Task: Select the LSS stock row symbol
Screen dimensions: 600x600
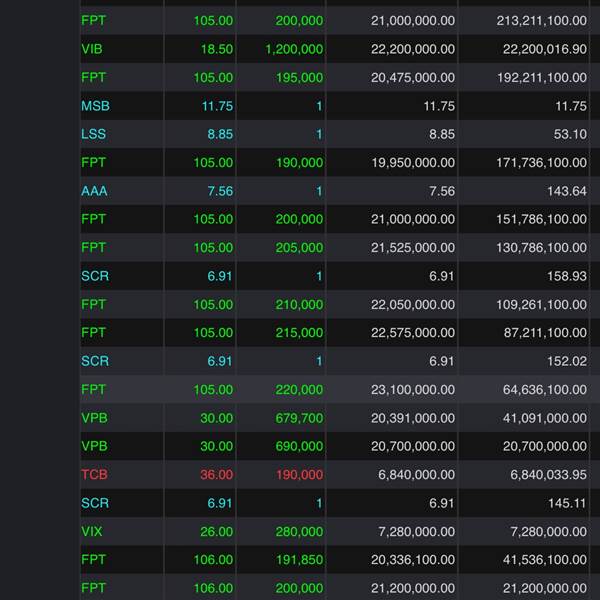Action: (94, 134)
